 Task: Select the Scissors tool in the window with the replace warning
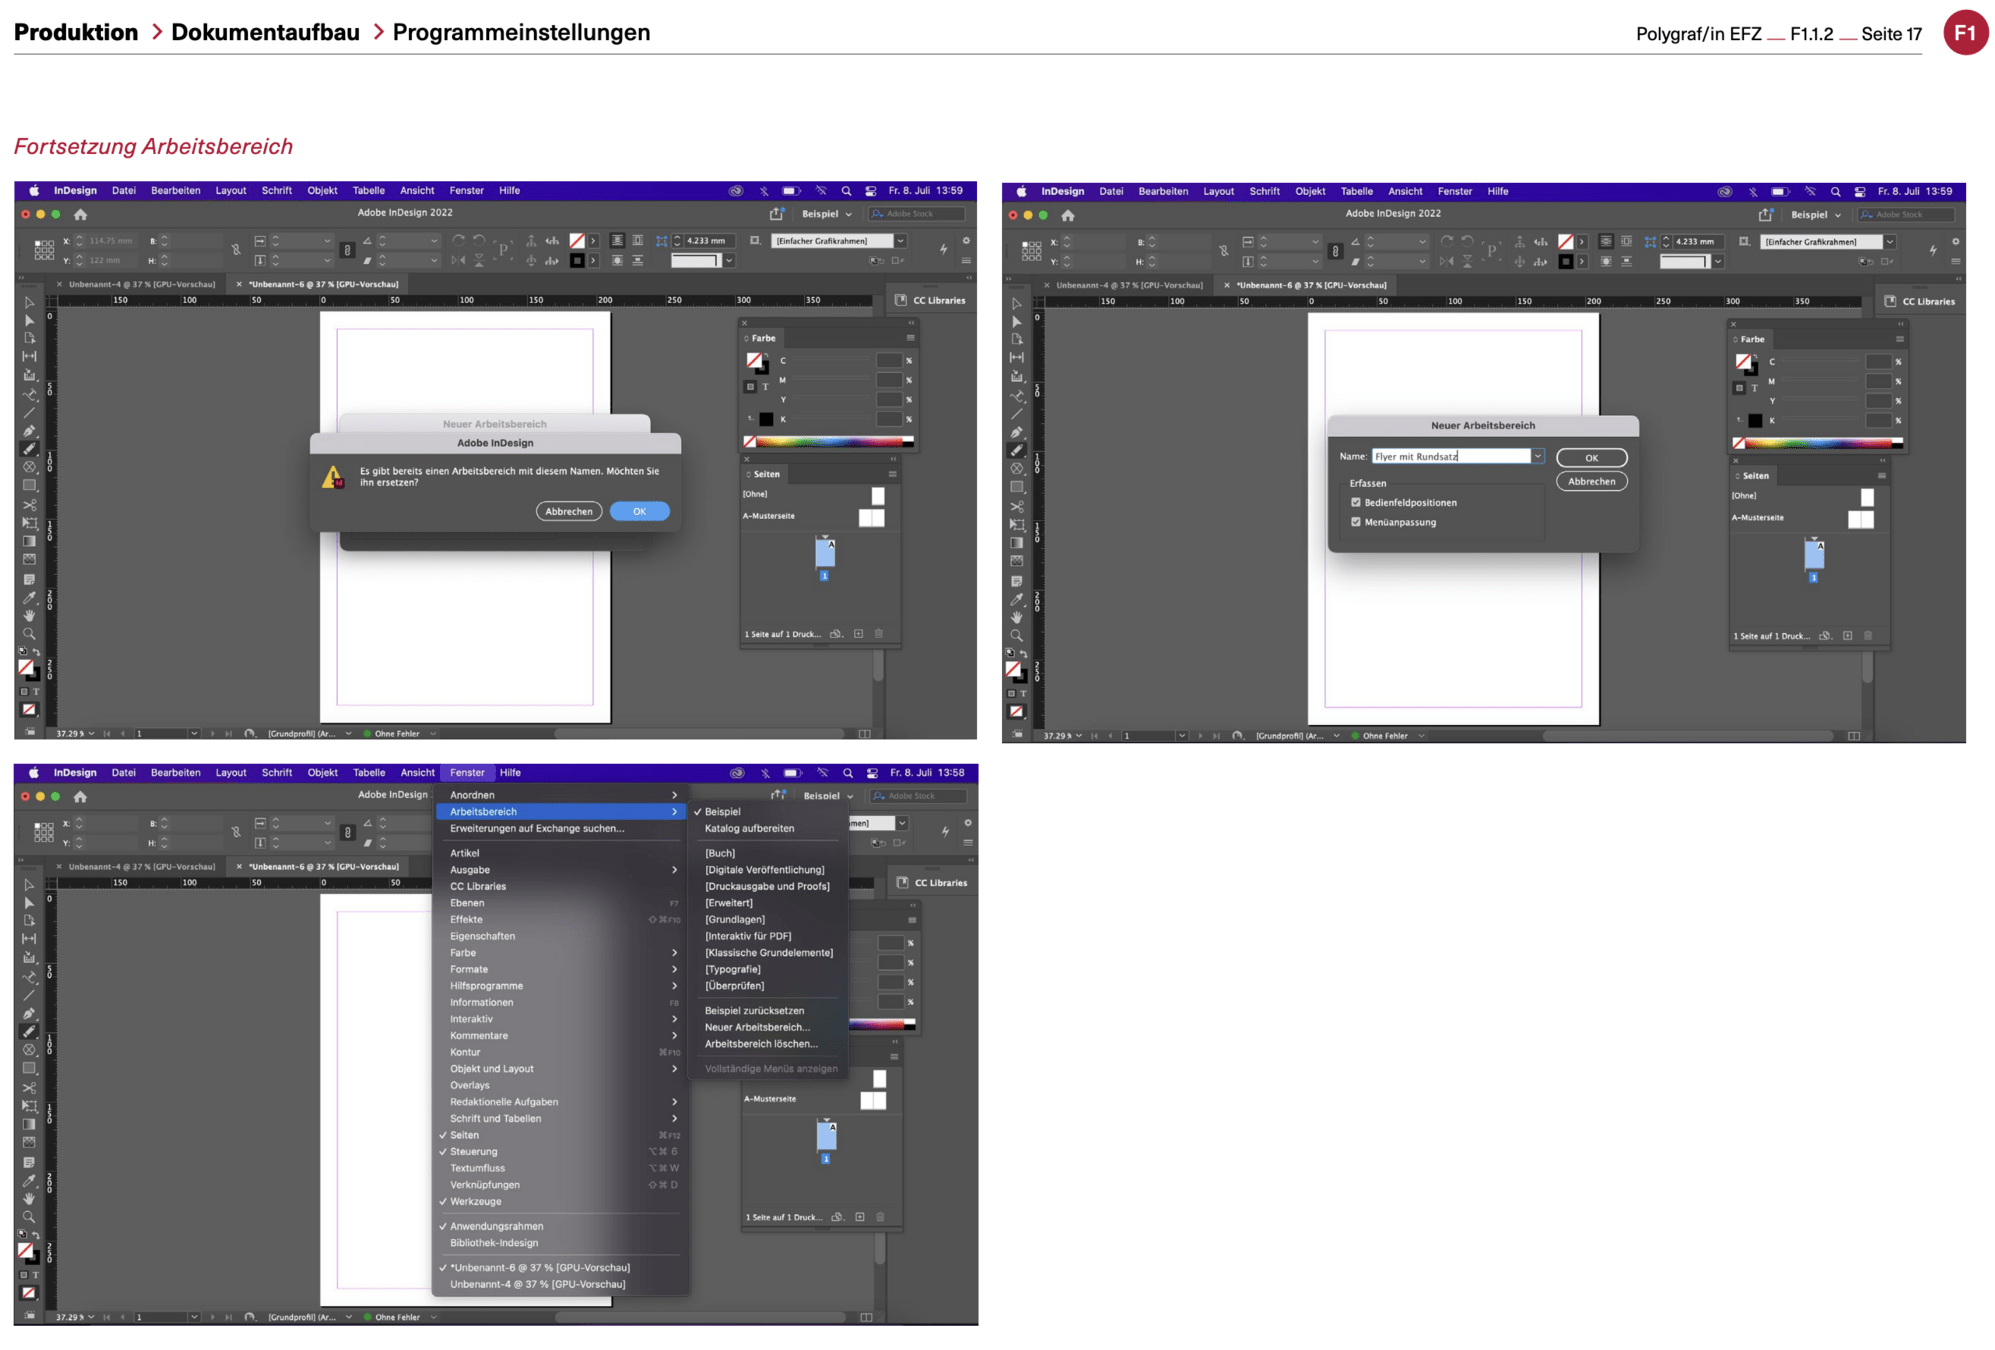coord(29,504)
